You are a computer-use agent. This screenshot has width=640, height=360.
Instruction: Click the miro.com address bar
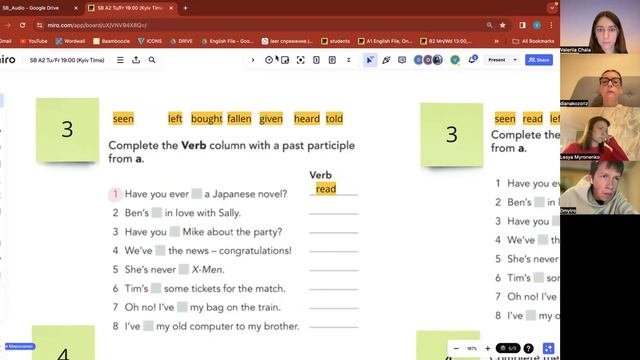261,25
